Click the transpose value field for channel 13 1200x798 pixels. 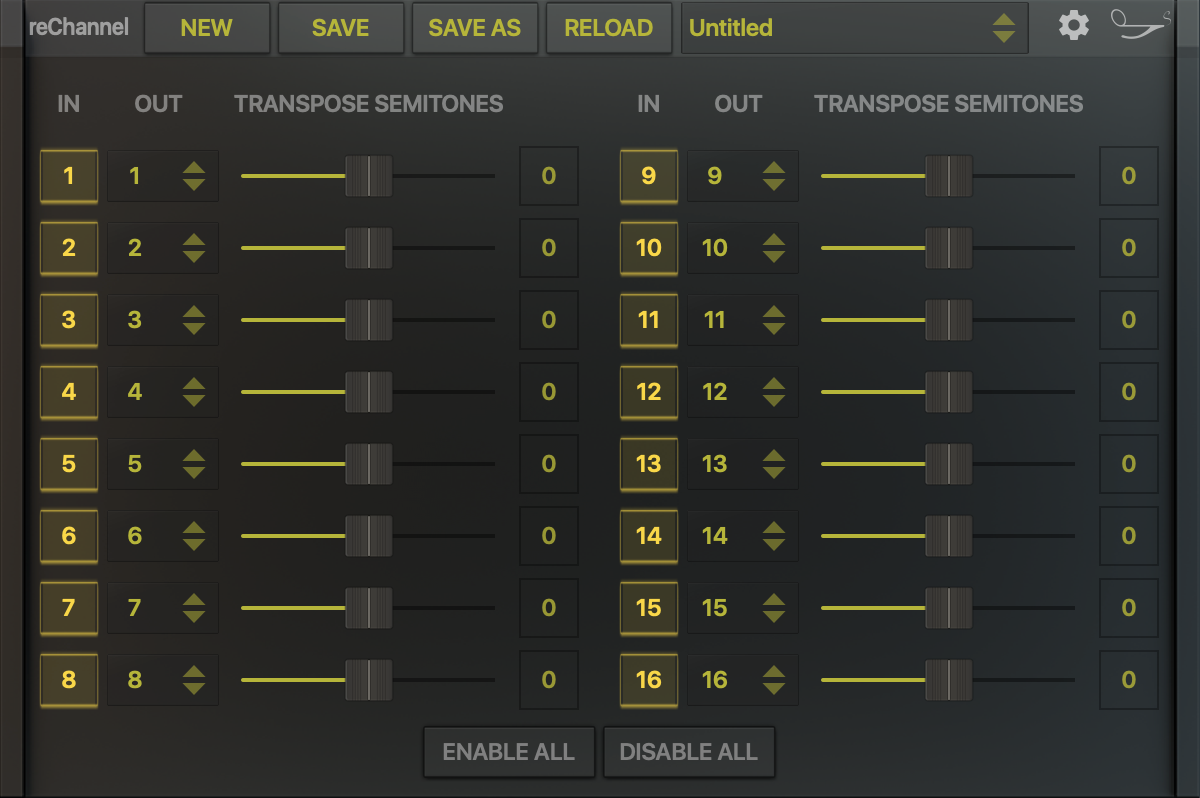point(1128,464)
